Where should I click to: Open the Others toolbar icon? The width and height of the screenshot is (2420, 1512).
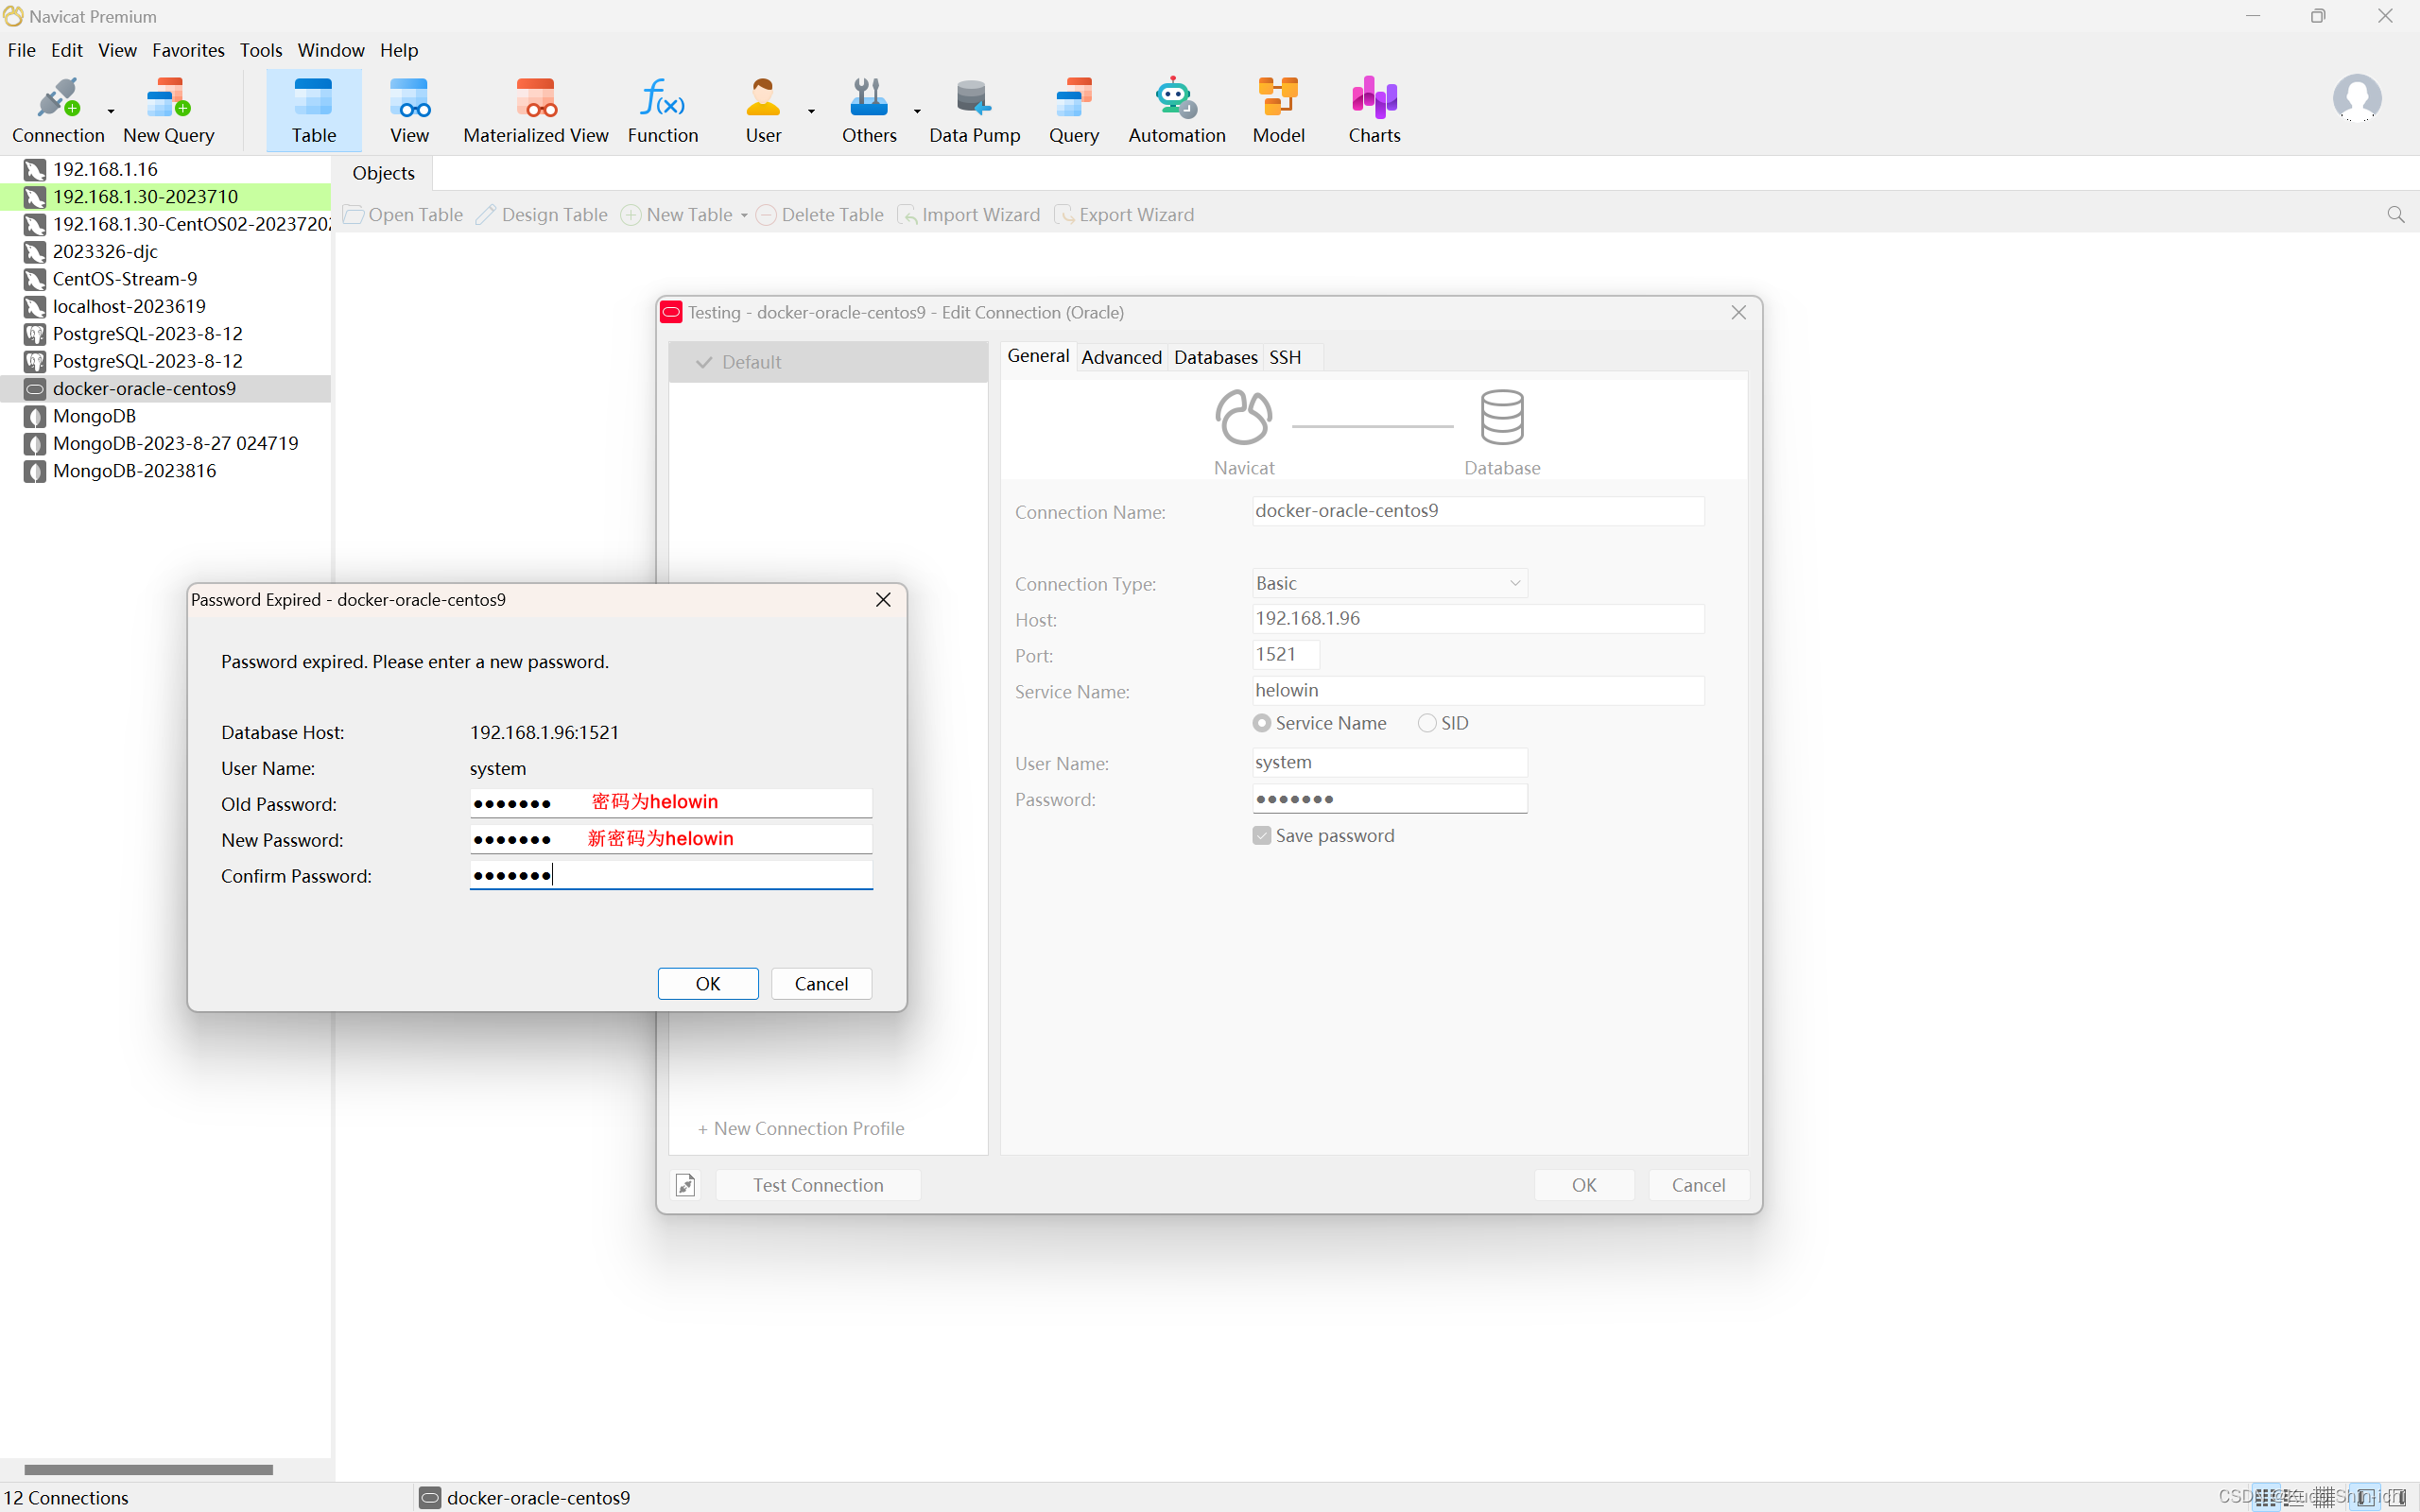(869, 111)
